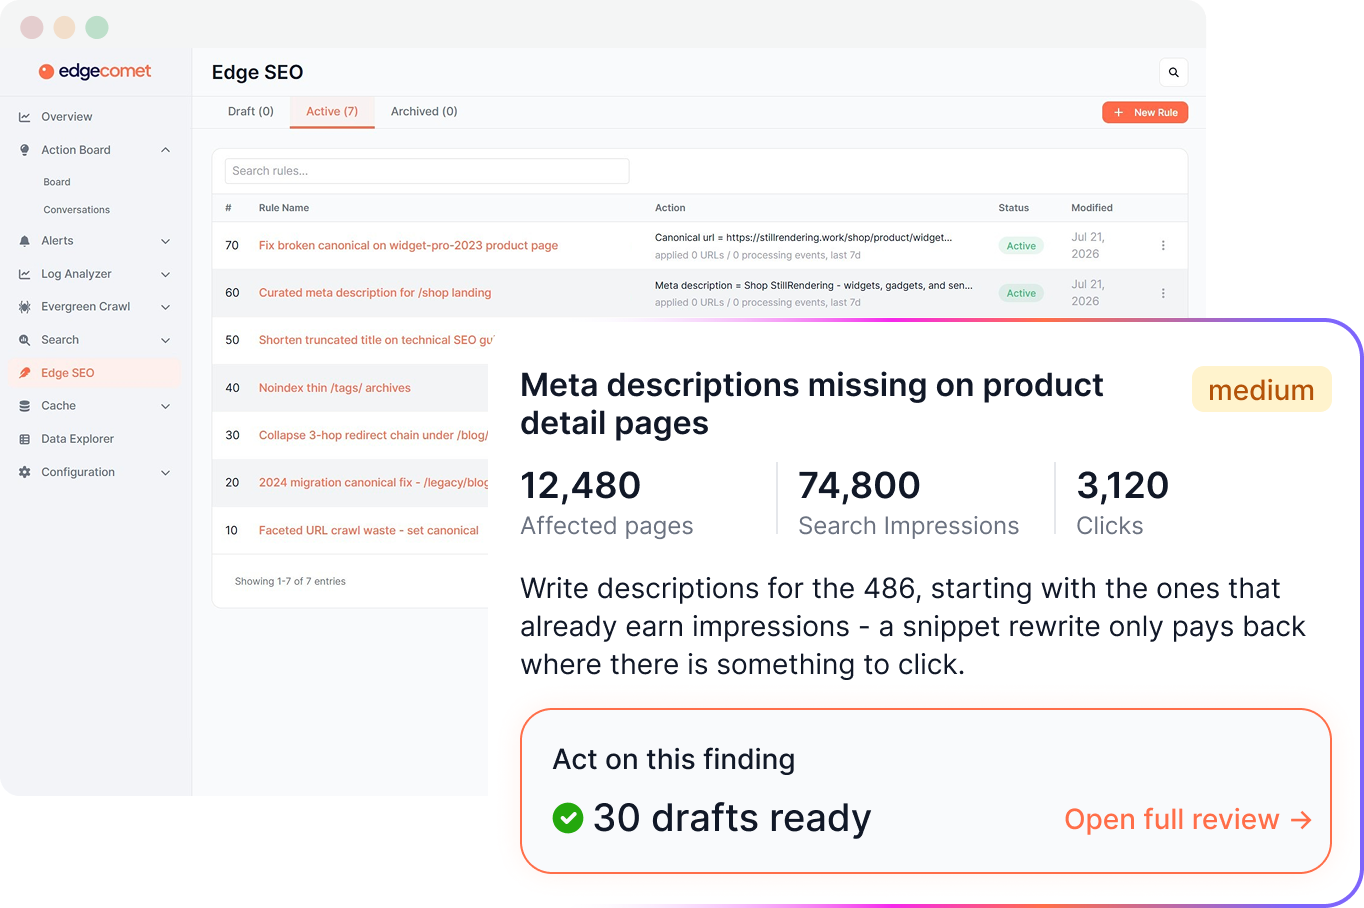Viewport: 1364px width, 908px height.
Task: Expand the Configuration section
Action: click(165, 472)
